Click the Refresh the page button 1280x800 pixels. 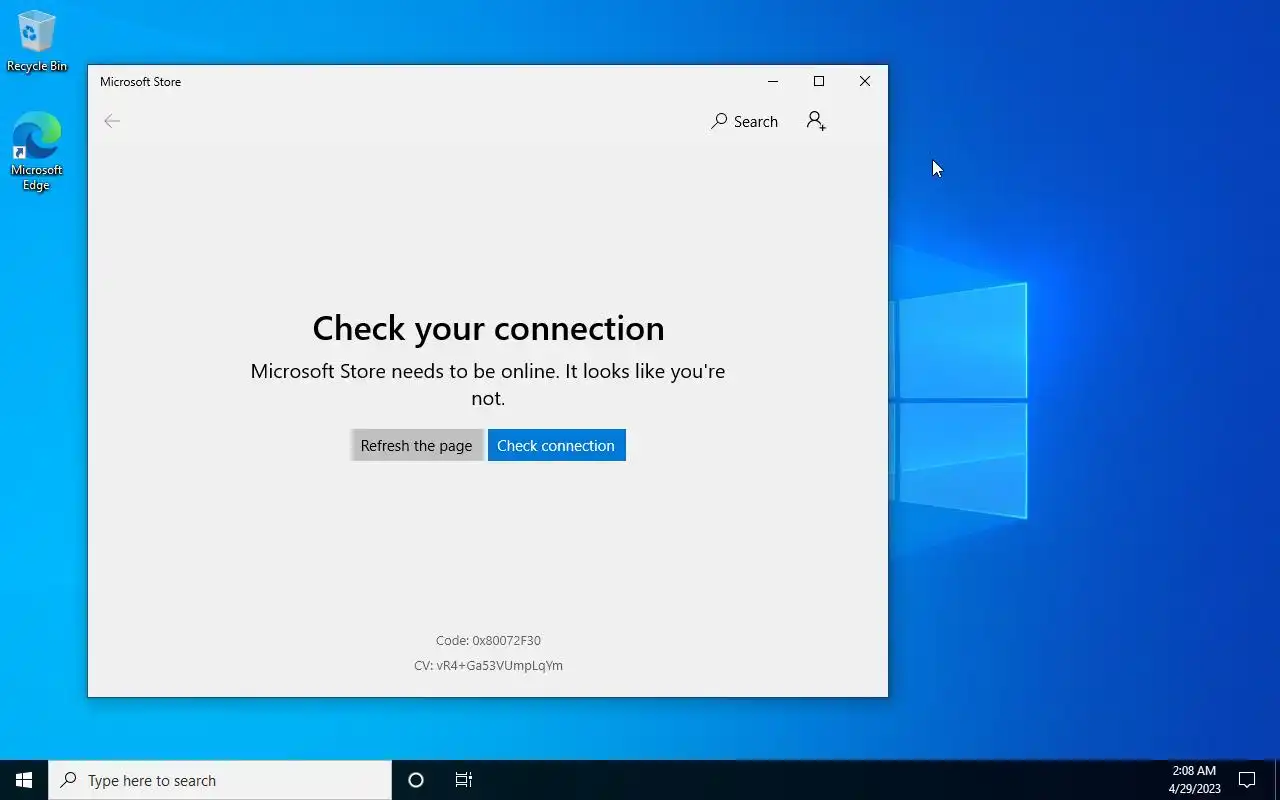(x=416, y=445)
